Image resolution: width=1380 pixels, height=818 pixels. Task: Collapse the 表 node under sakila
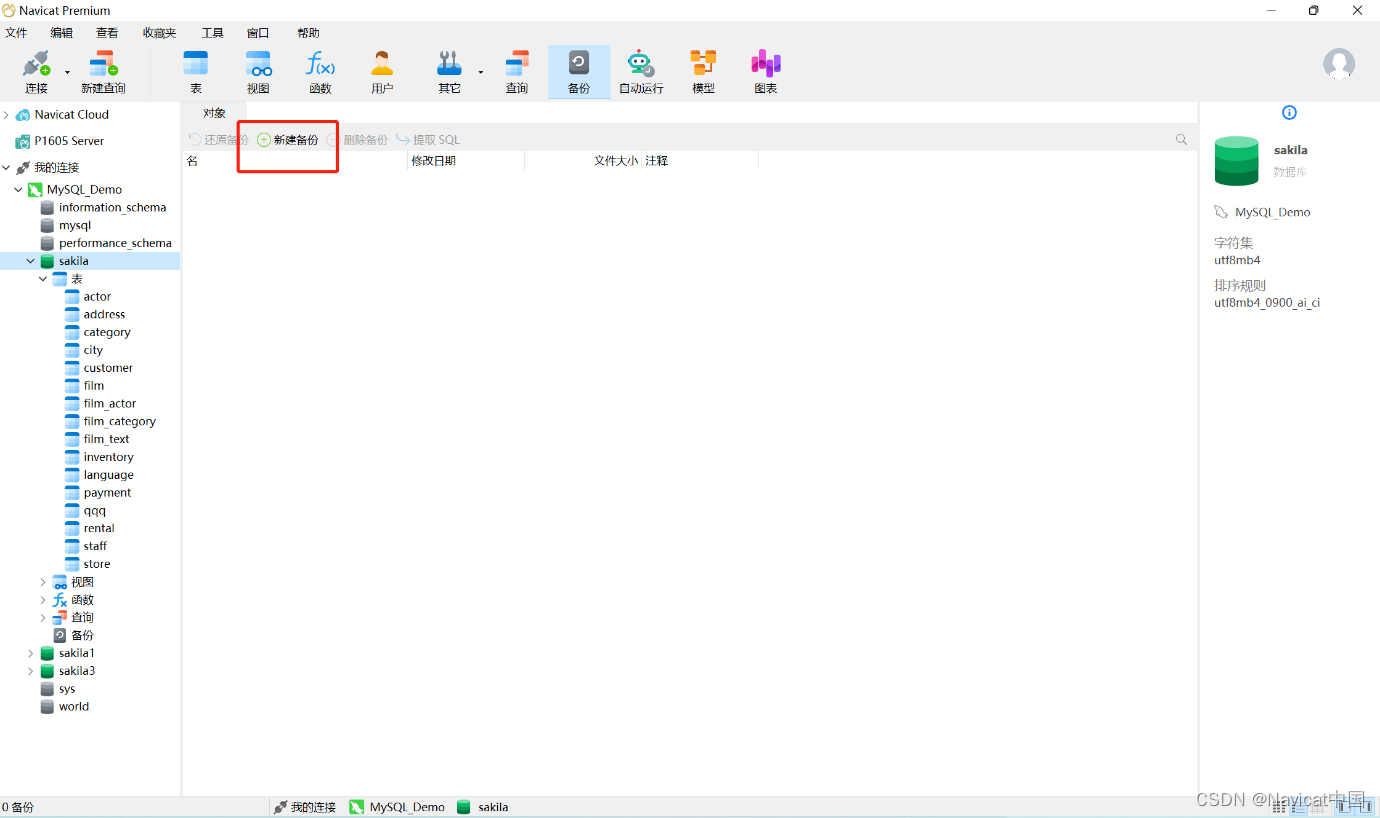[x=43, y=279]
